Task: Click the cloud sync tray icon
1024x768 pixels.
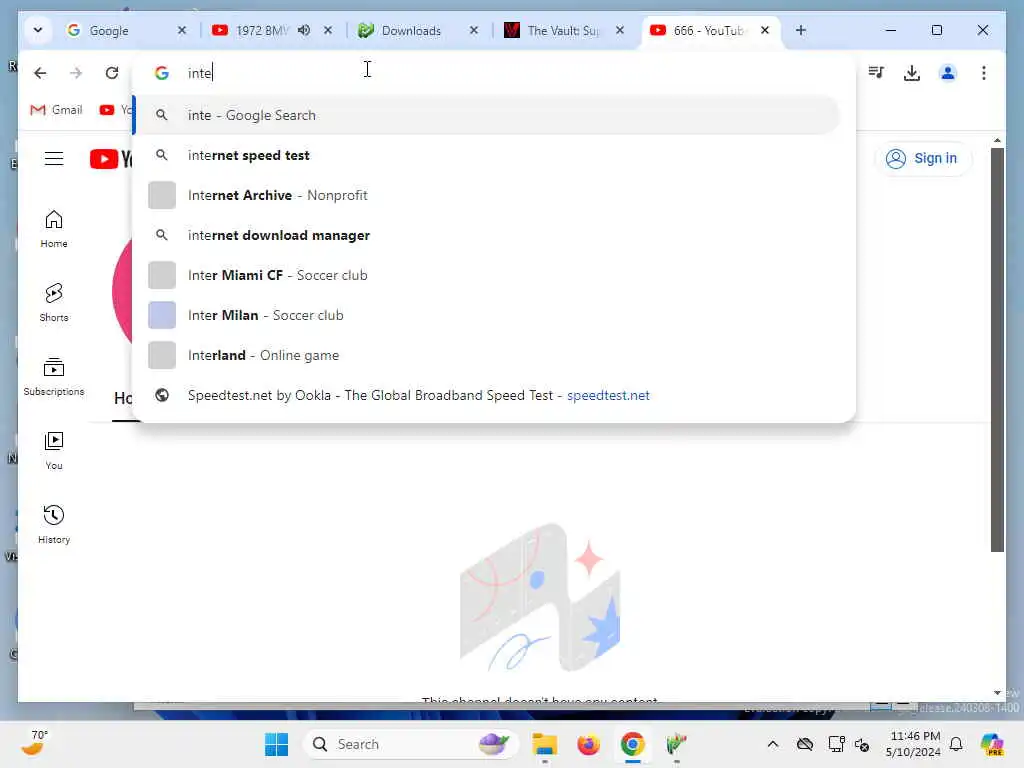Action: point(805,744)
